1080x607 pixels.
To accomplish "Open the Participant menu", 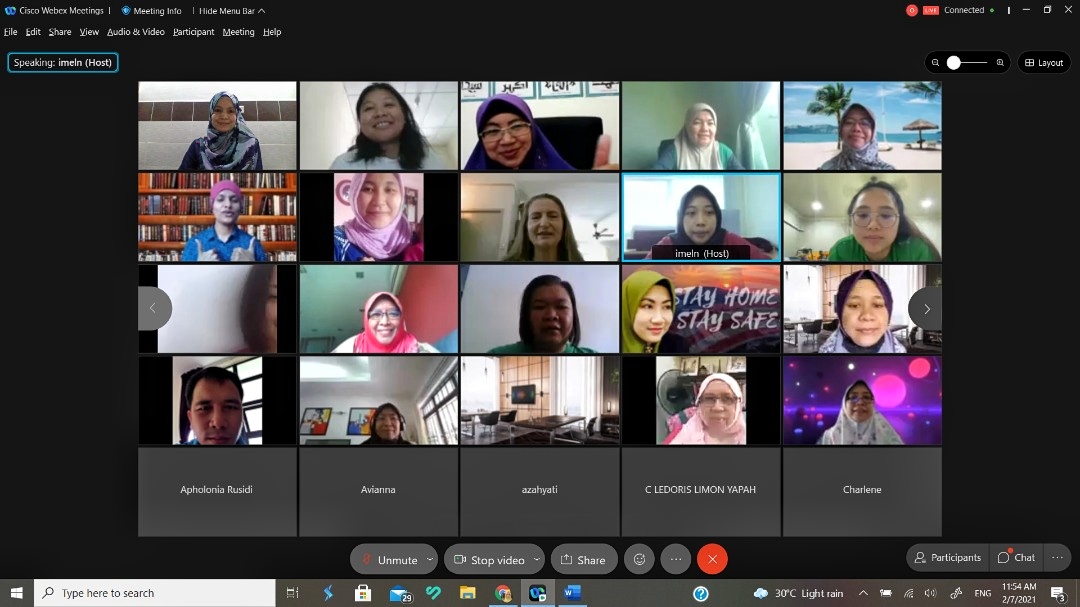I will coord(193,32).
